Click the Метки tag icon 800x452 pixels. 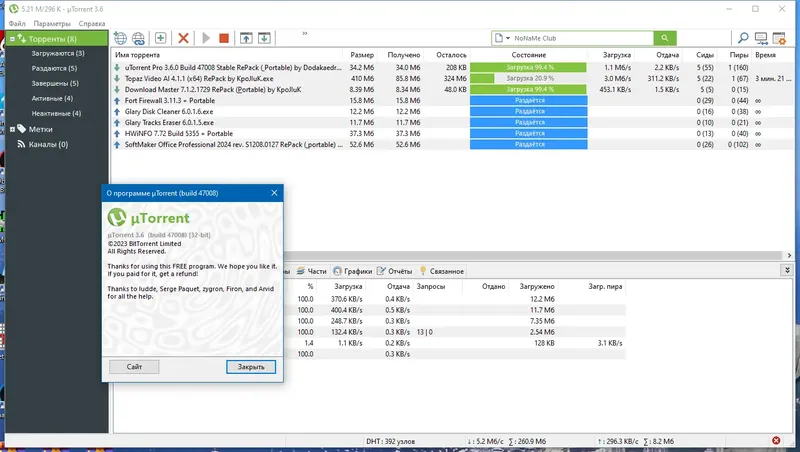click(21, 129)
